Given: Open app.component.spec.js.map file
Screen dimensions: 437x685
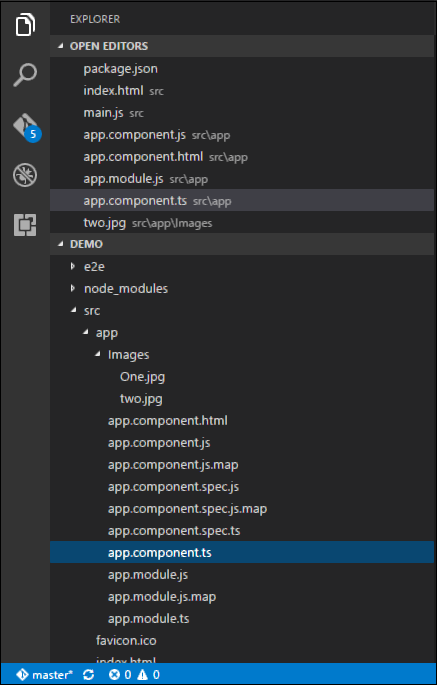Looking at the screenshot, I should click(x=242, y=509).
